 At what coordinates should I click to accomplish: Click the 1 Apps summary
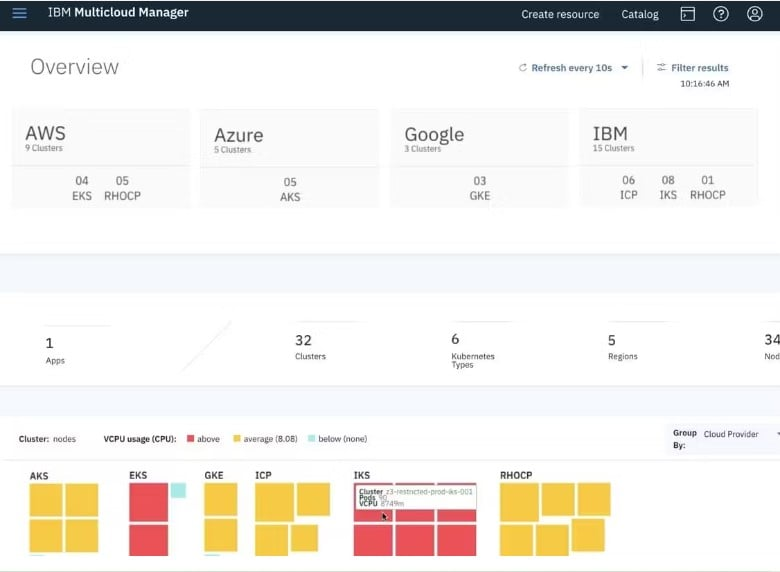click(x=55, y=351)
